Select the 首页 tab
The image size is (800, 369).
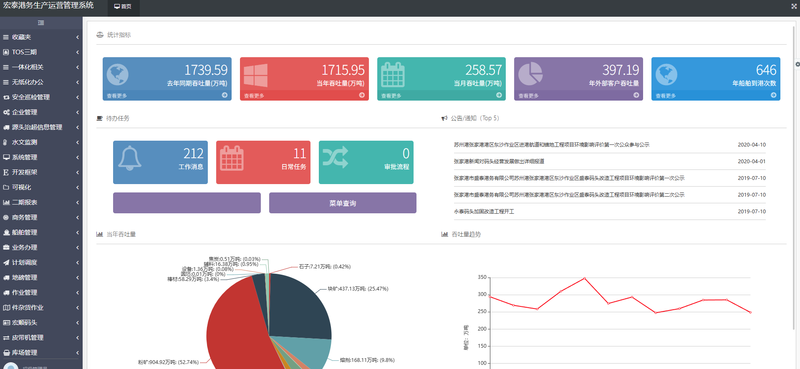pos(123,7)
